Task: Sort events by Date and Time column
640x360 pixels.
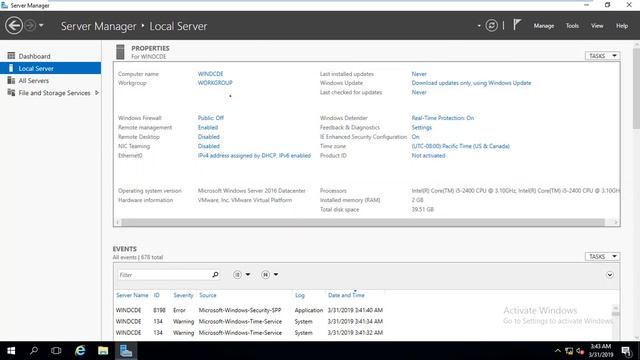Action: [x=346, y=295]
